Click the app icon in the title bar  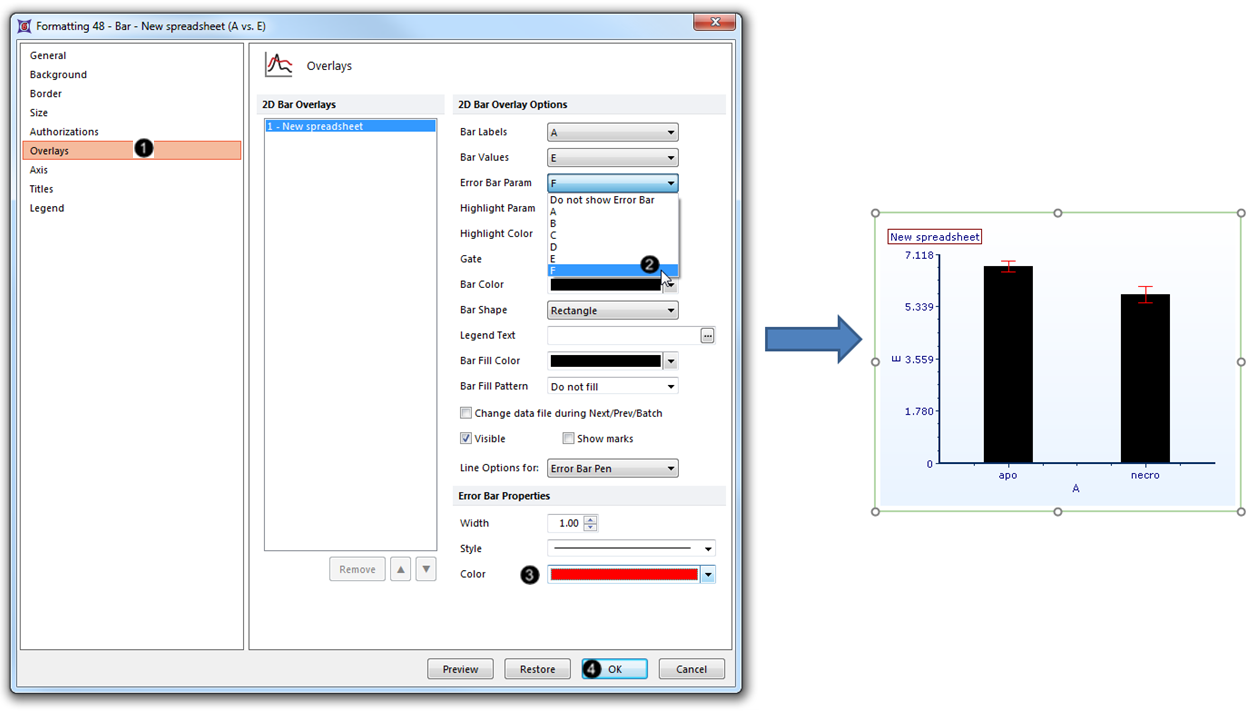[24, 26]
